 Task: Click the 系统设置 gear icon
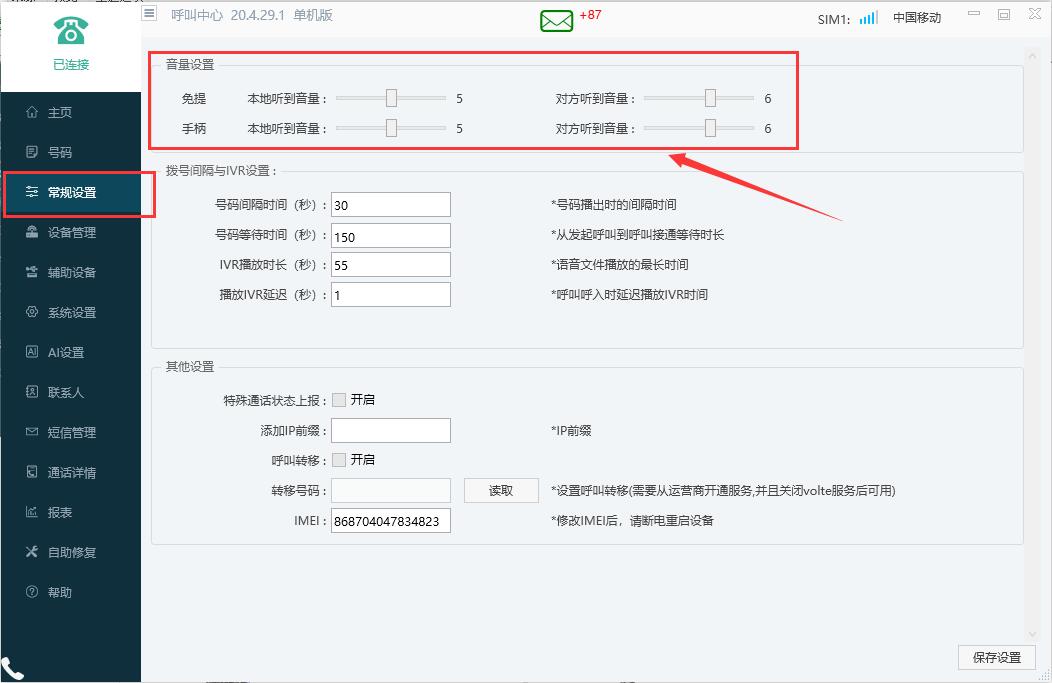click(x=32, y=312)
